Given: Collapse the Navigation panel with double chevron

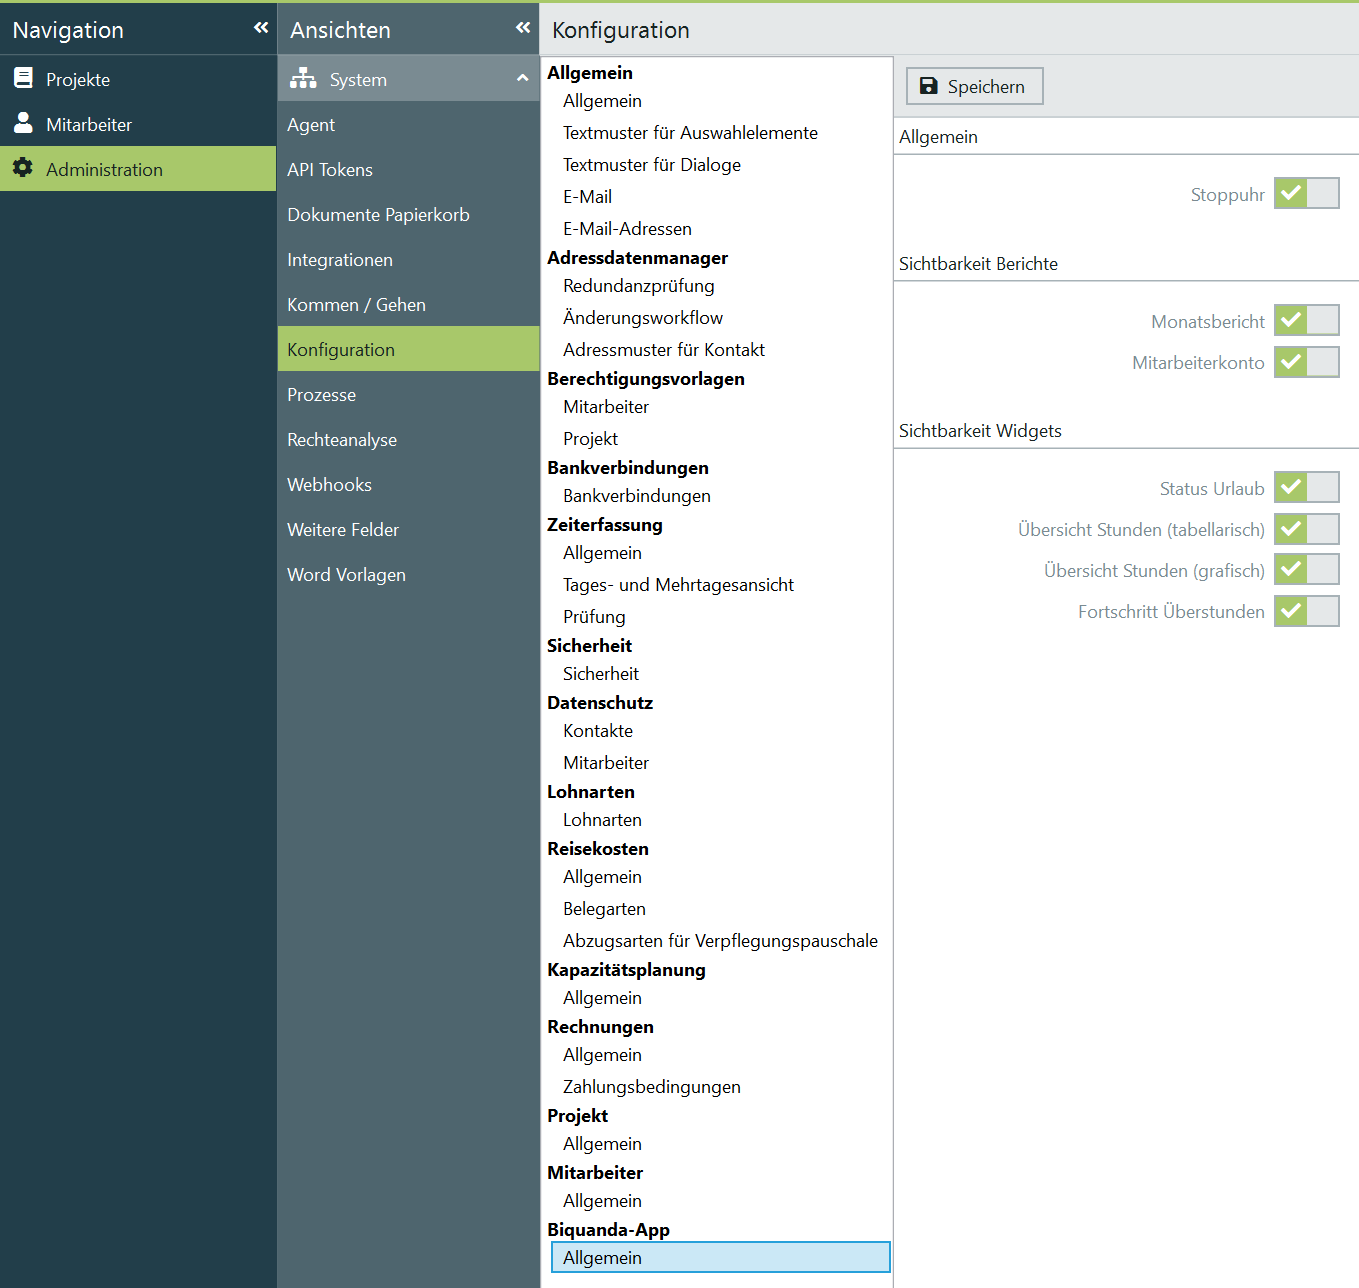Looking at the screenshot, I should (x=261, y=28).
